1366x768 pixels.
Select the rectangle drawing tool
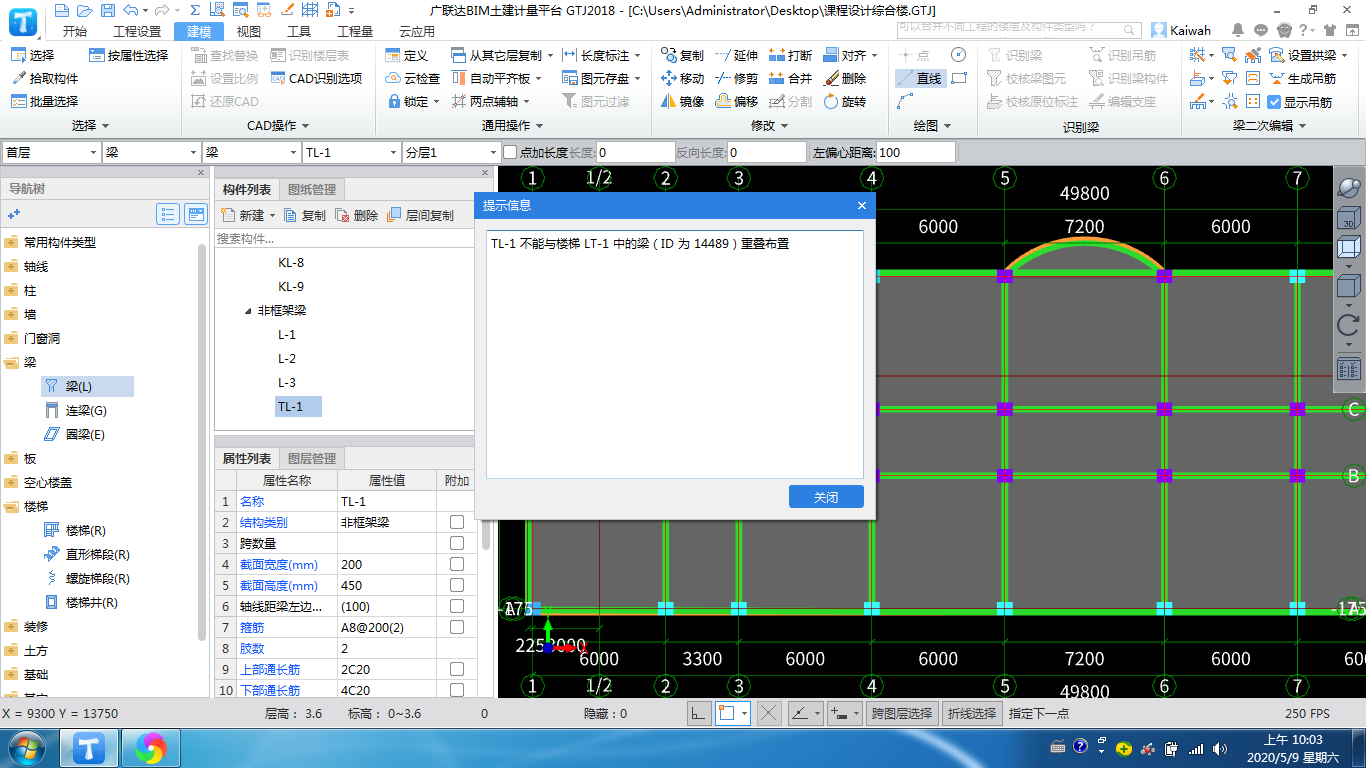click(959, 78)
